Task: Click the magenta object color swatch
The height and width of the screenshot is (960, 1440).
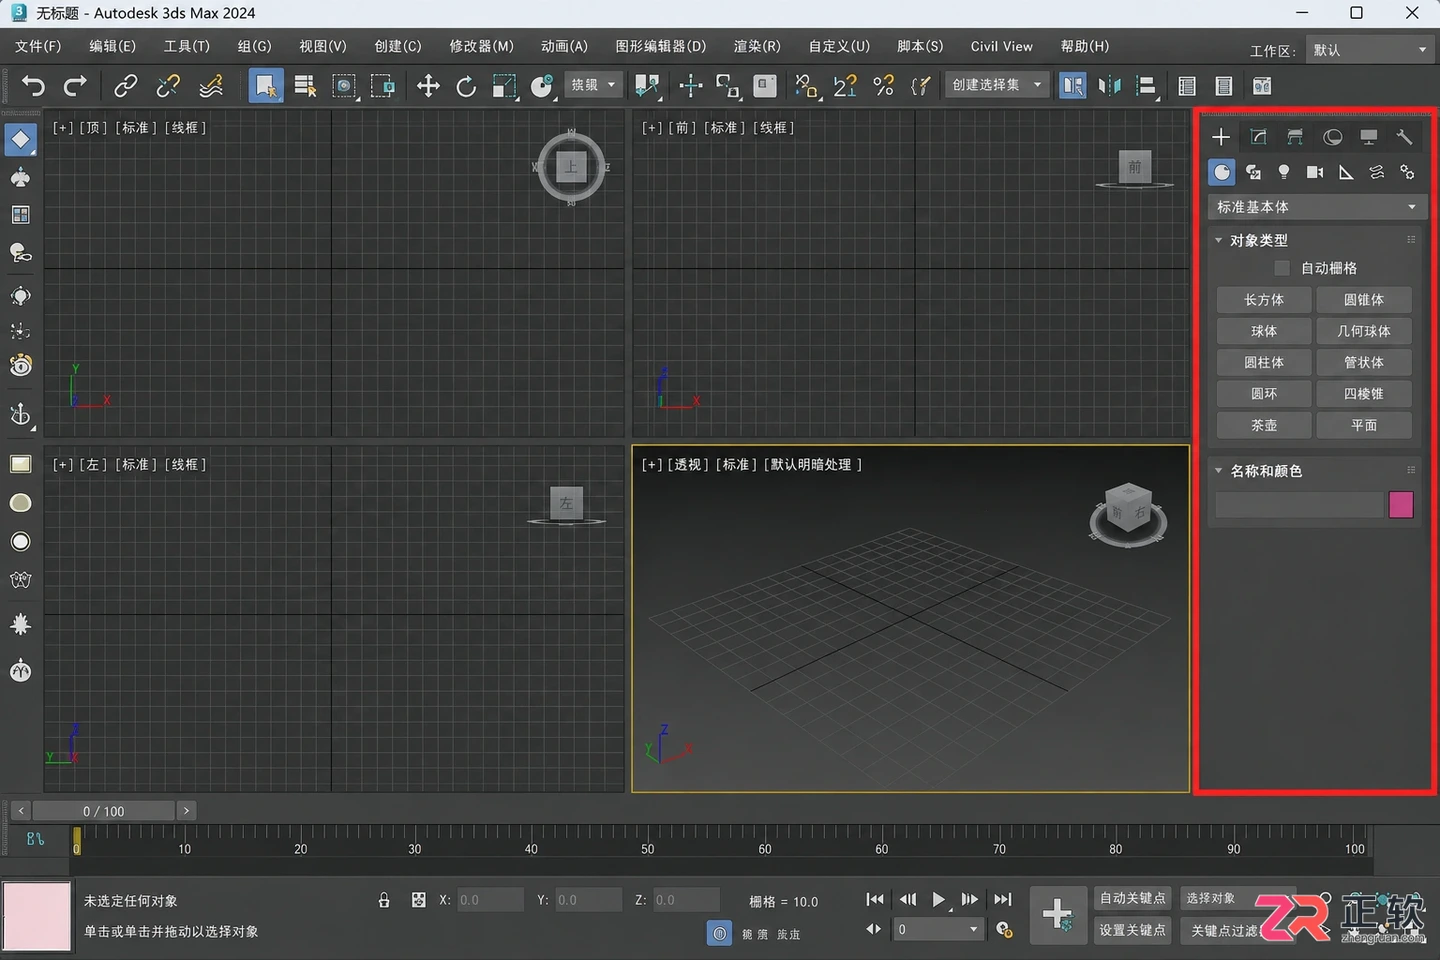Action: tap(1401, 504)
